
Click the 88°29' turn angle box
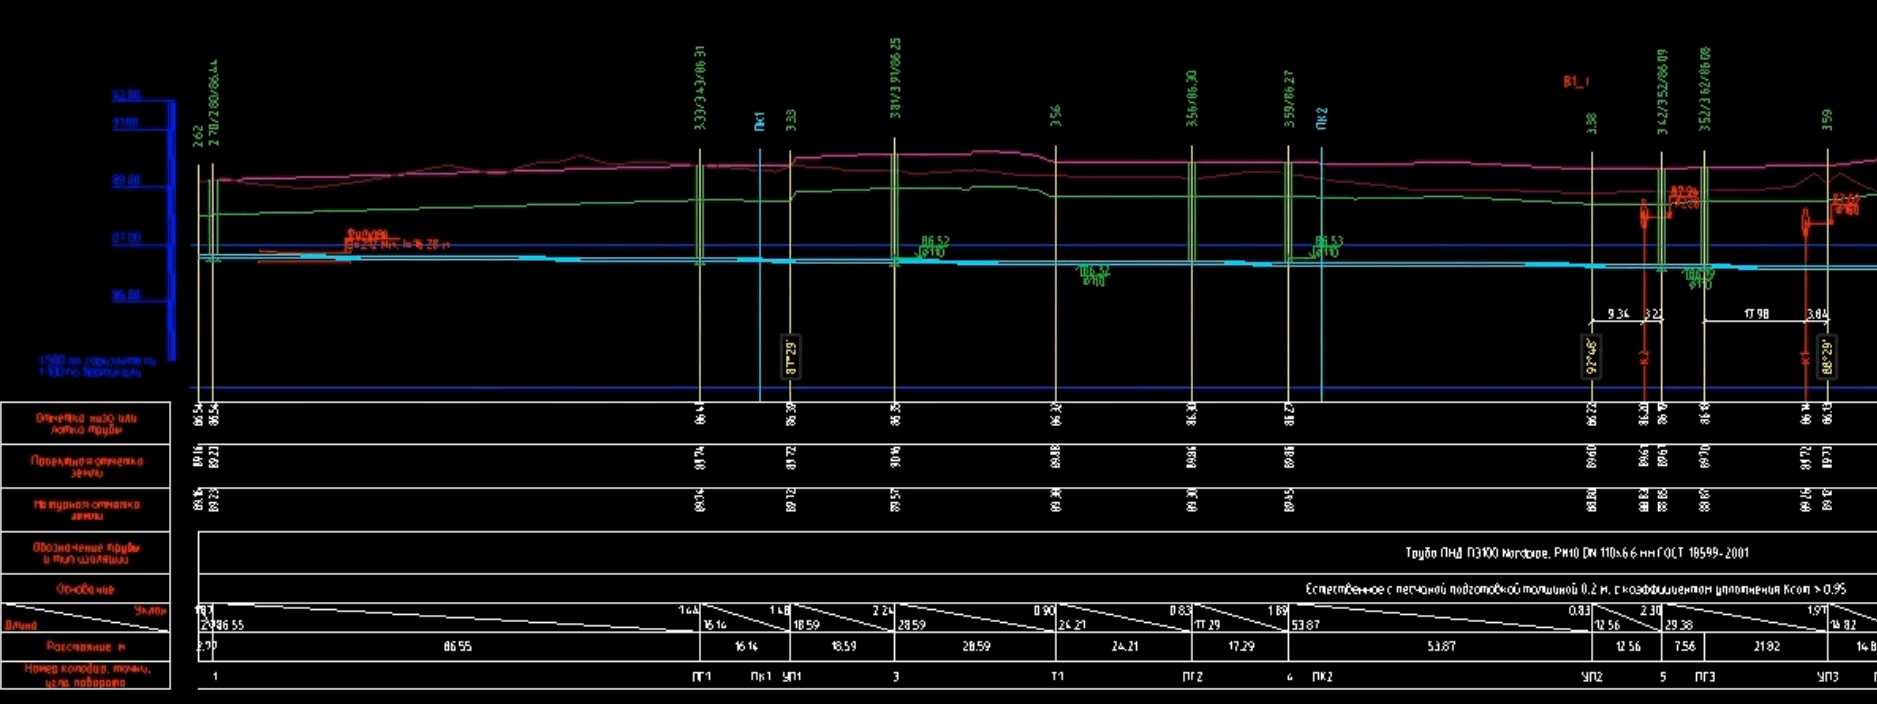coord(1827,357)
